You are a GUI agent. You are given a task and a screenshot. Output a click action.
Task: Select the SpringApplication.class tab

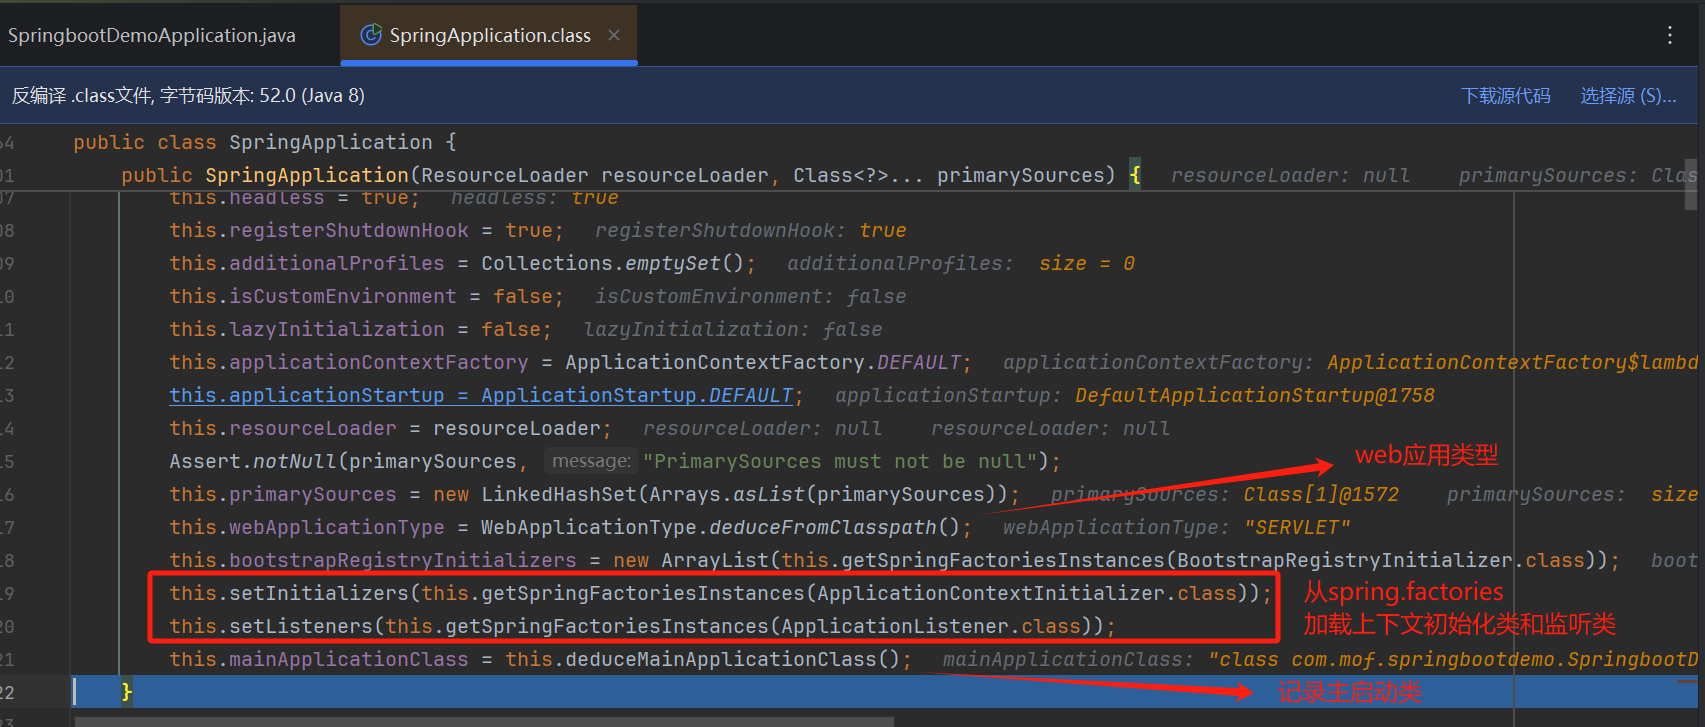click(x=489, y=36)
